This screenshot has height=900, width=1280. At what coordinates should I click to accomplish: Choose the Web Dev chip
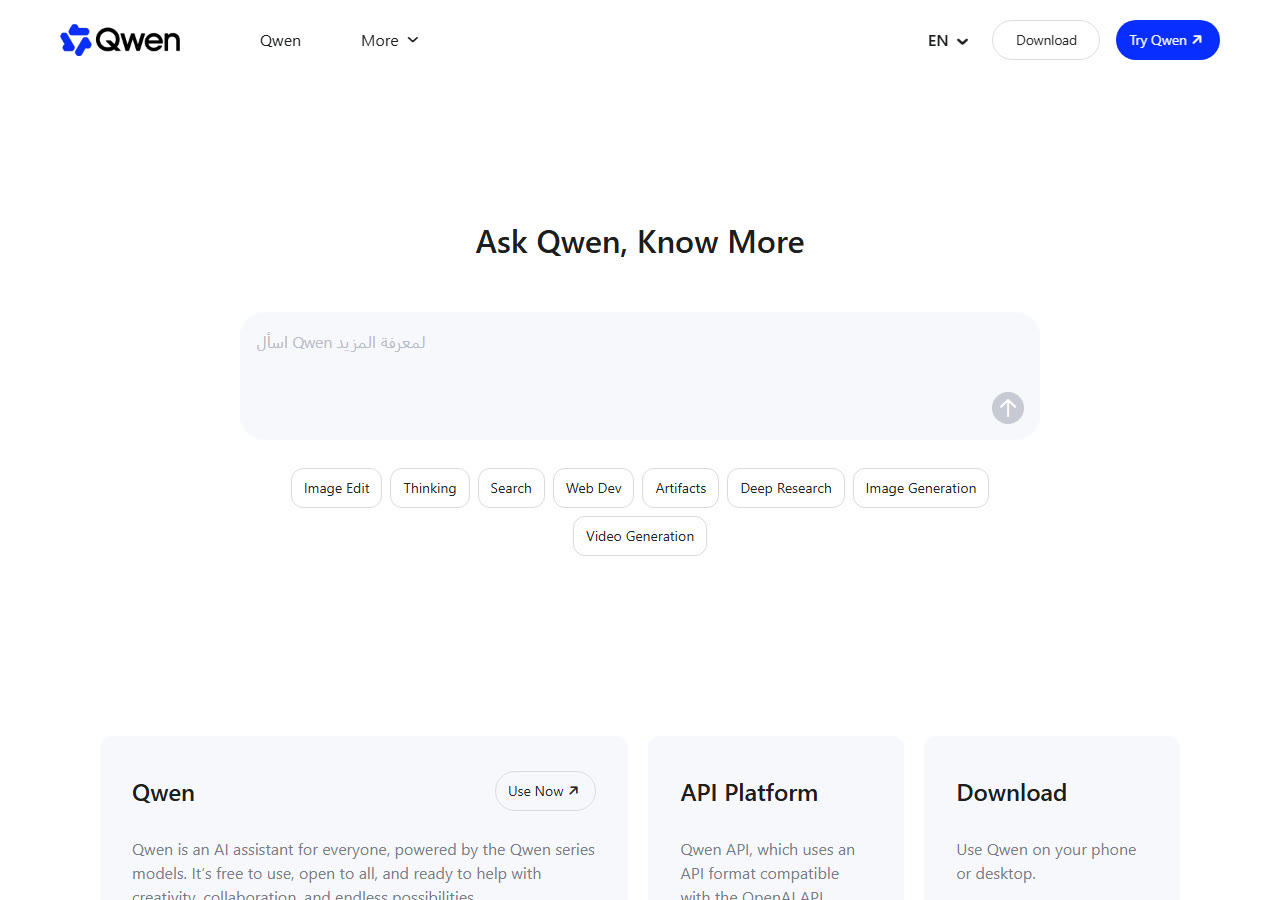[x=593, y=488]
